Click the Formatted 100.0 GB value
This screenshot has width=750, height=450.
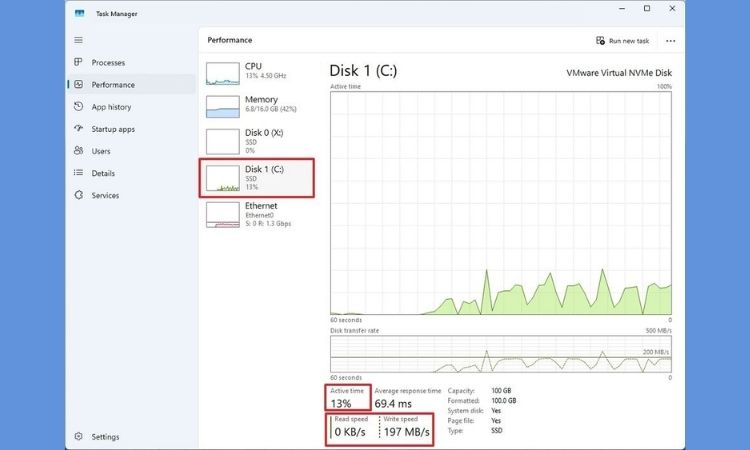pyautogui.click(x=504, y=401)
